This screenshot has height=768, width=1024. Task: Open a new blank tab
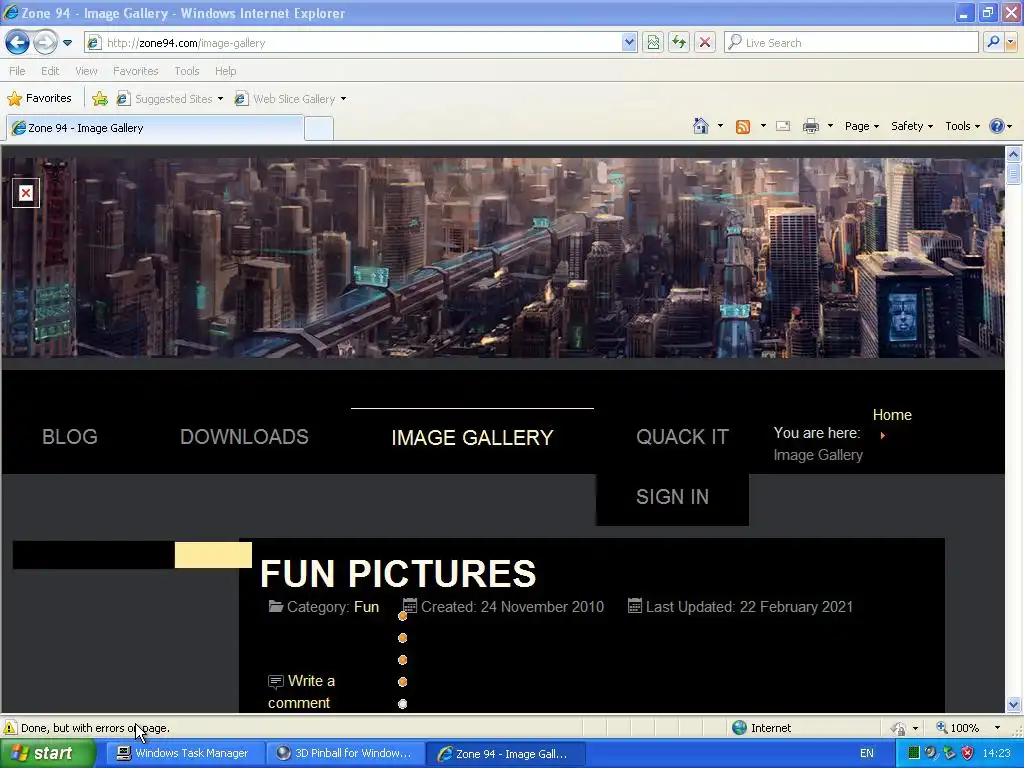tap(319, 129)
